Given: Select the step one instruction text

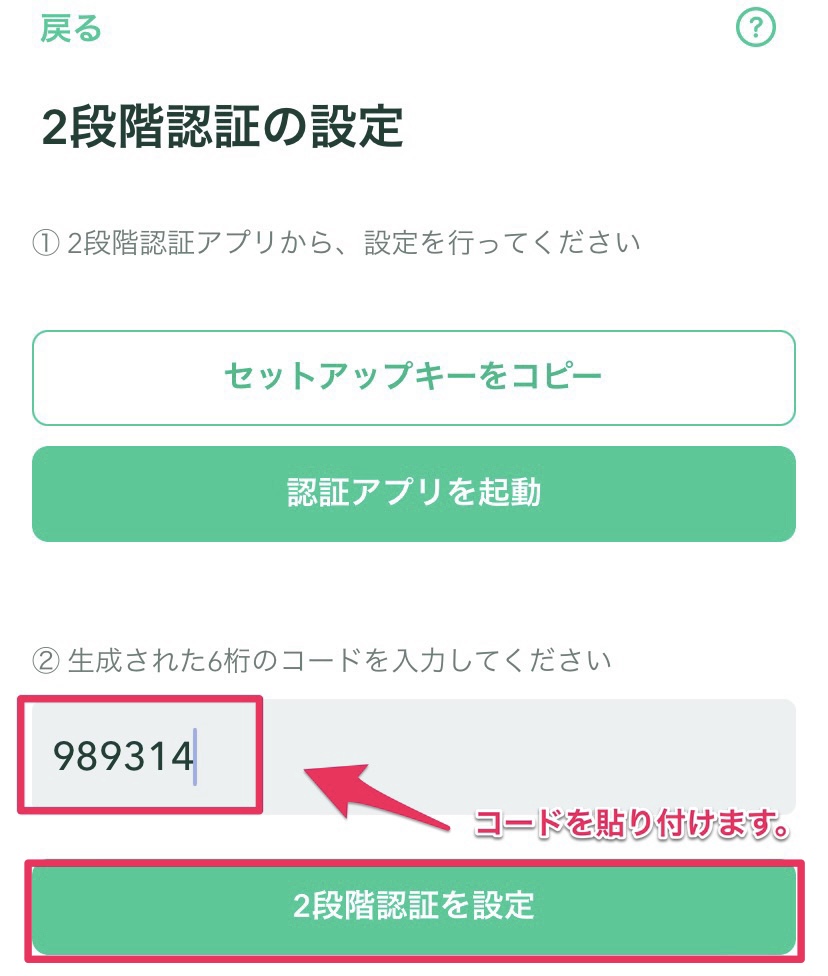Looking at the screenshot, I should click(x=353, y=243).
